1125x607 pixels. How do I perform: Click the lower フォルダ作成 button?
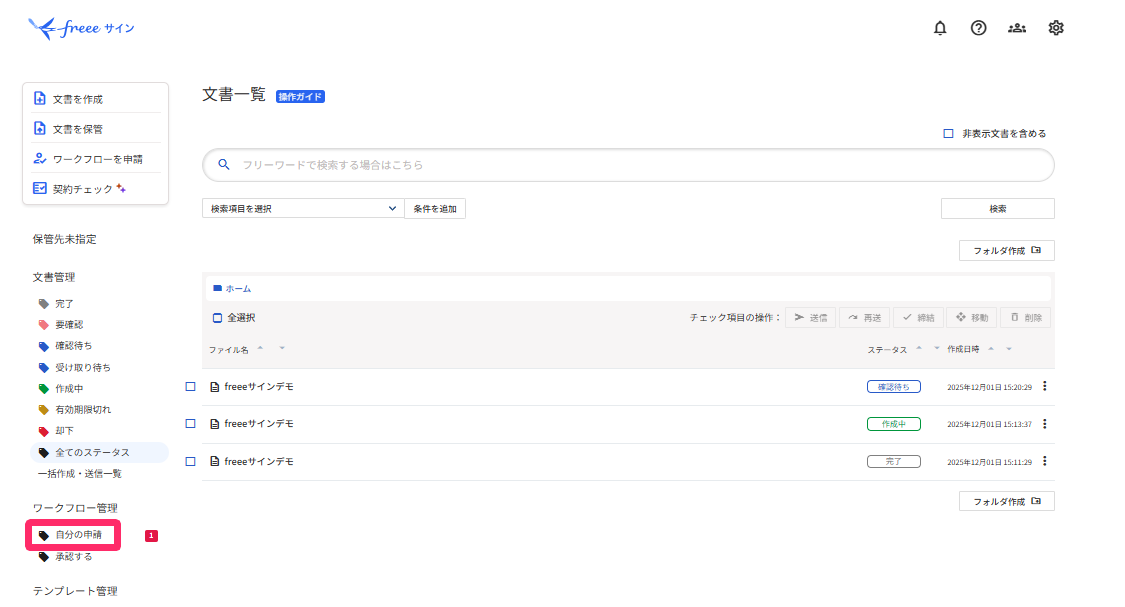[1007, 502]
